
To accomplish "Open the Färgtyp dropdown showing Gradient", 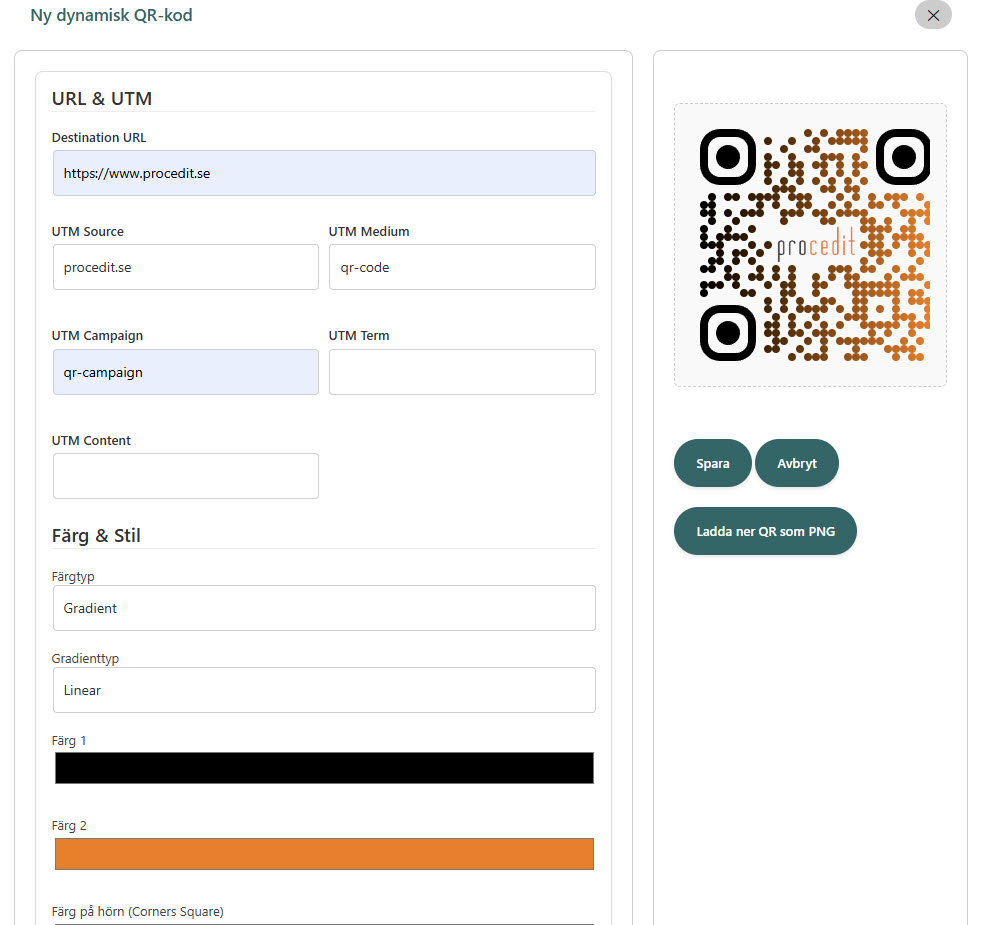I will click(x=324, y=608).
